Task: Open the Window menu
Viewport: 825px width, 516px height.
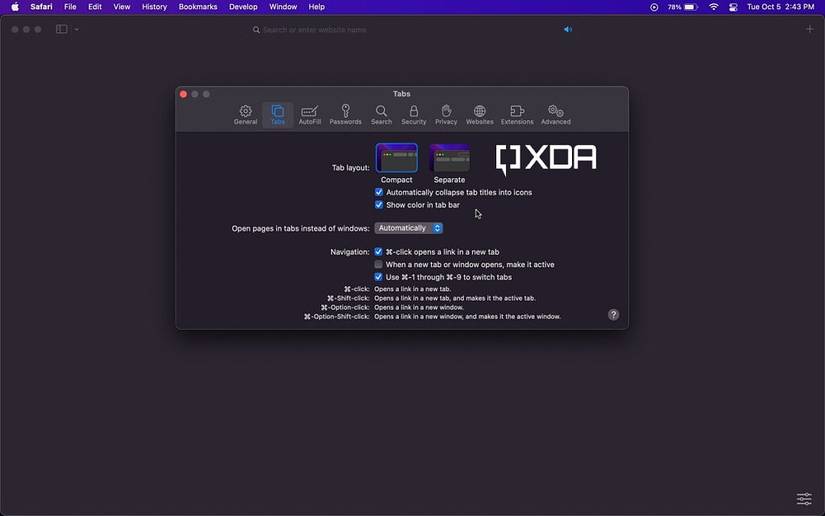Action: (283, 7)
